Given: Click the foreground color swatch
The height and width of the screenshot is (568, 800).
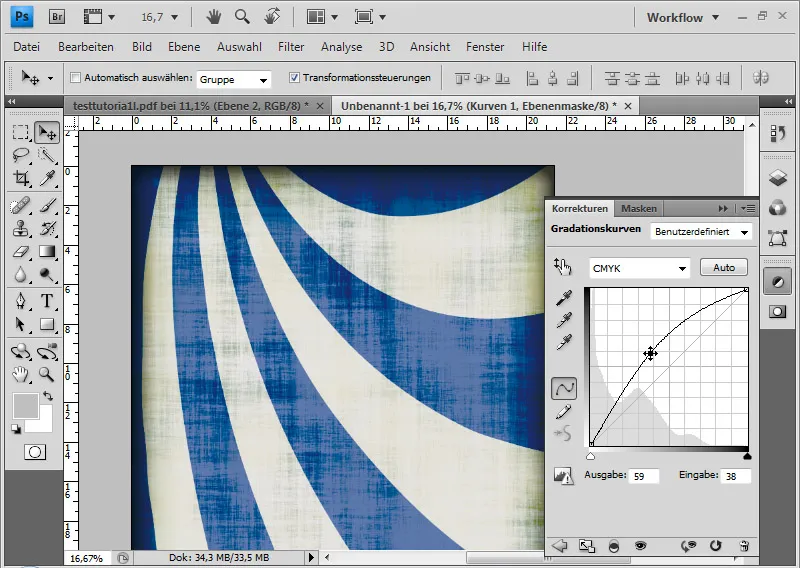Looking at the screenshot, I should (x=26, y=406).
